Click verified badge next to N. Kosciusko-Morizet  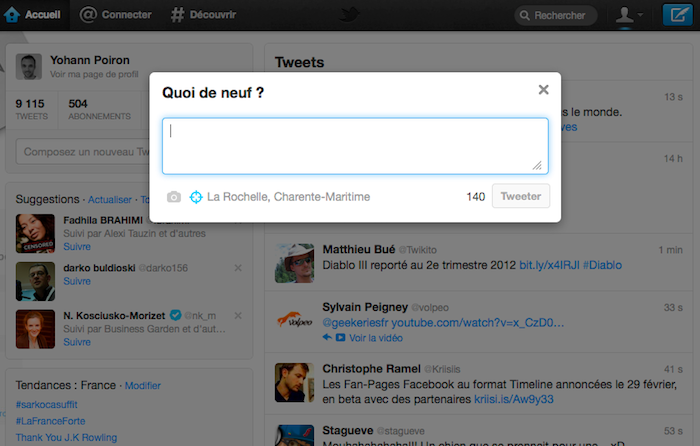(175, 315)
